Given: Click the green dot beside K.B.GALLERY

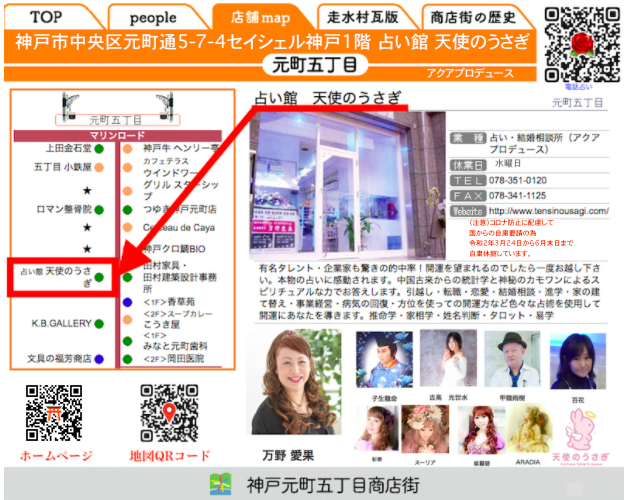Looking at the screenshot, I should (100, 324).
